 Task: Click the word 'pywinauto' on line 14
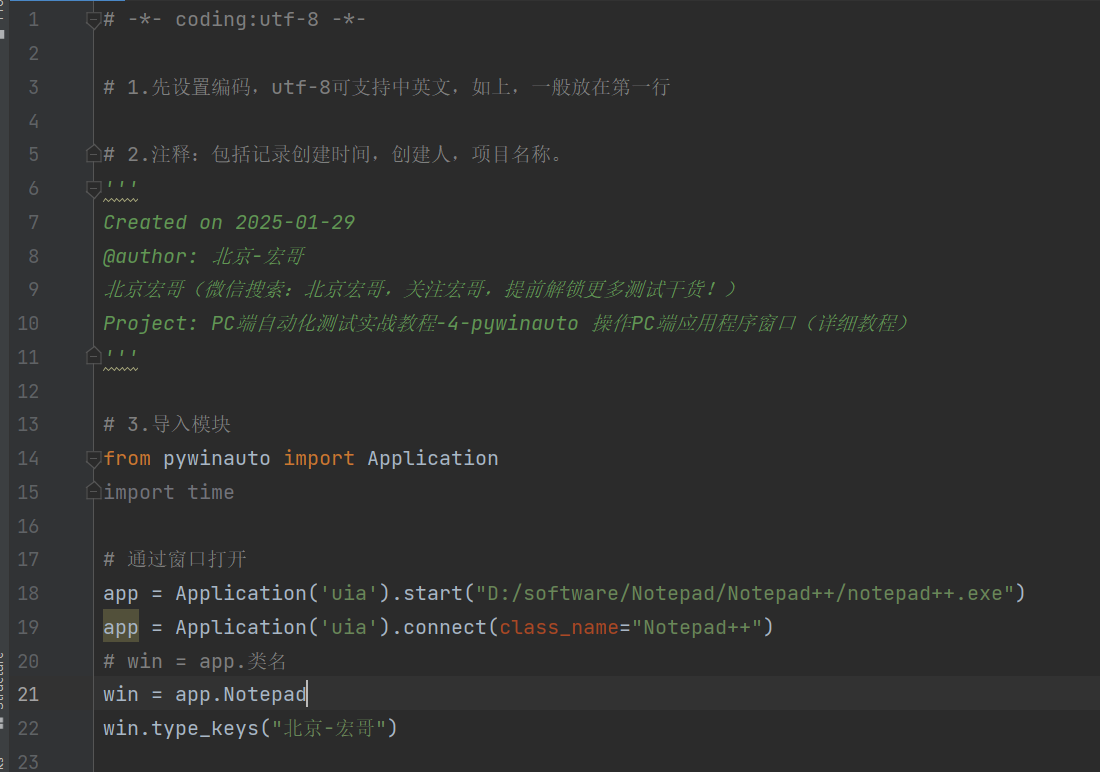(x=217, y=458)
